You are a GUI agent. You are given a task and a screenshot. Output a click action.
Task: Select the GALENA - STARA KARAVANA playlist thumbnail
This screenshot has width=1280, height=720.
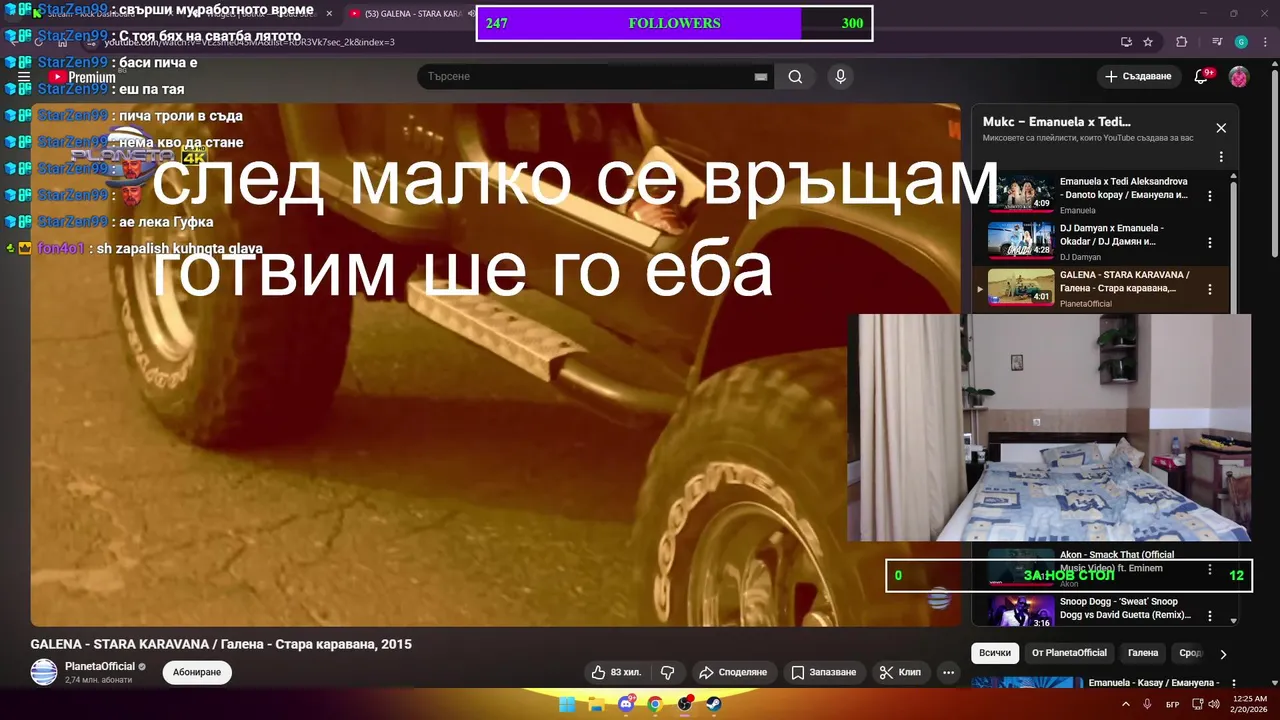click(x=1021, y=287)
